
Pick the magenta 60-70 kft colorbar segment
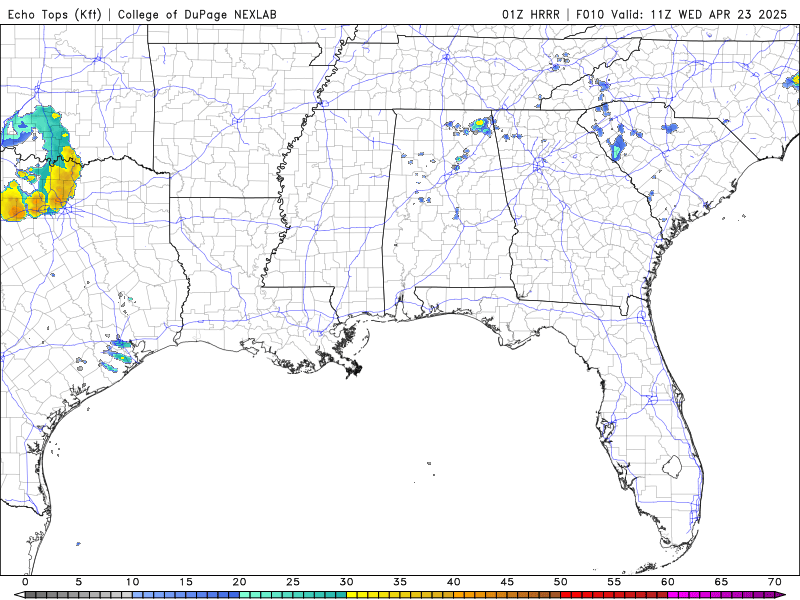click(721, 595)
